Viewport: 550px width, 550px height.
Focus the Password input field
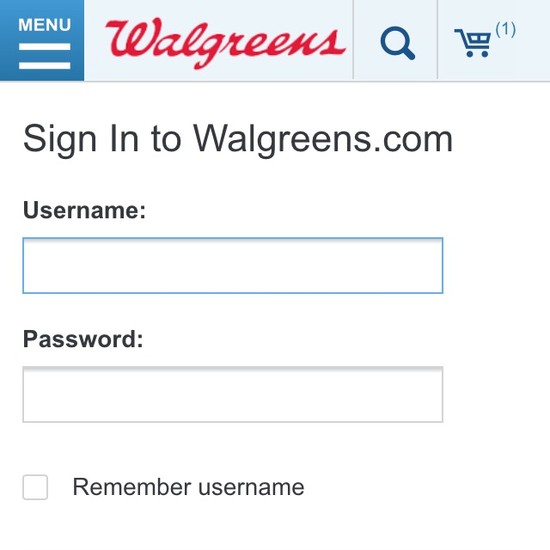[233, 395]
